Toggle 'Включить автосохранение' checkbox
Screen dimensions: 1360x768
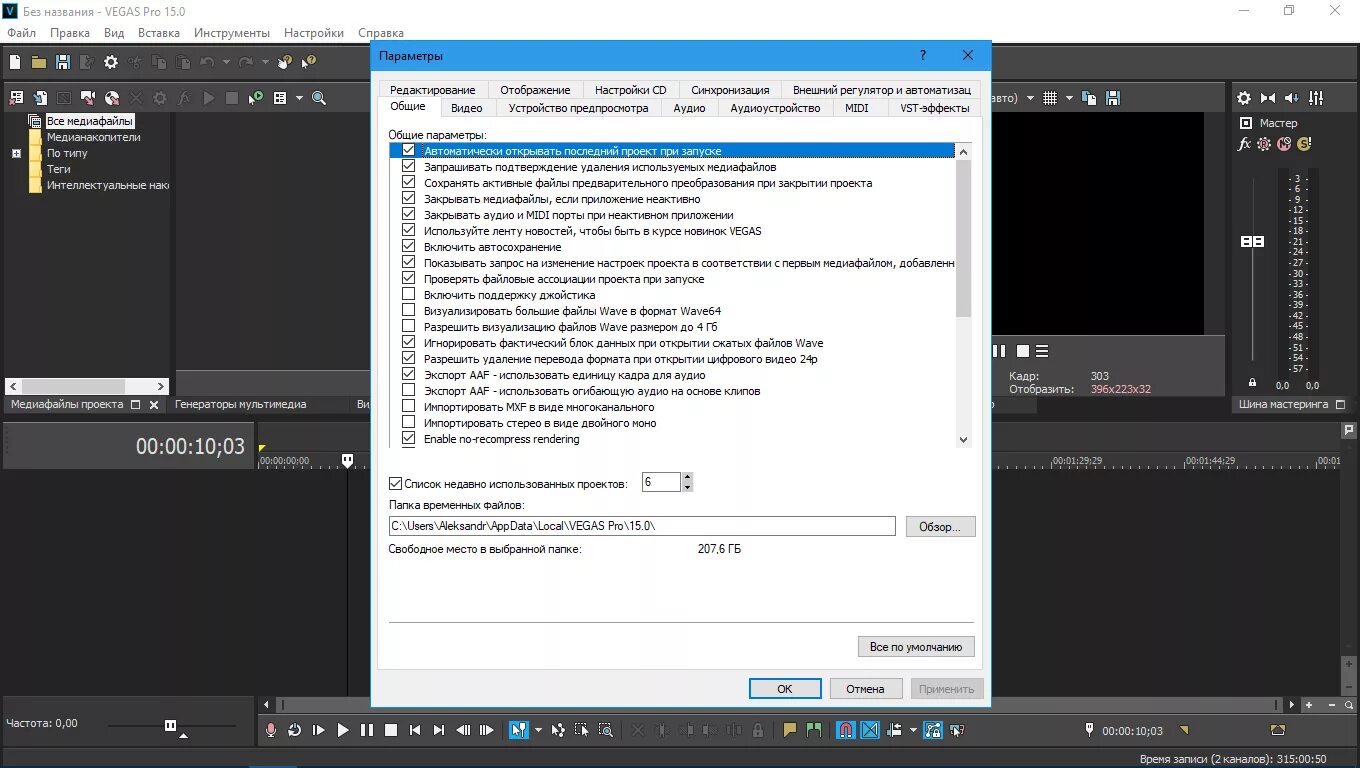coord(408,247)
